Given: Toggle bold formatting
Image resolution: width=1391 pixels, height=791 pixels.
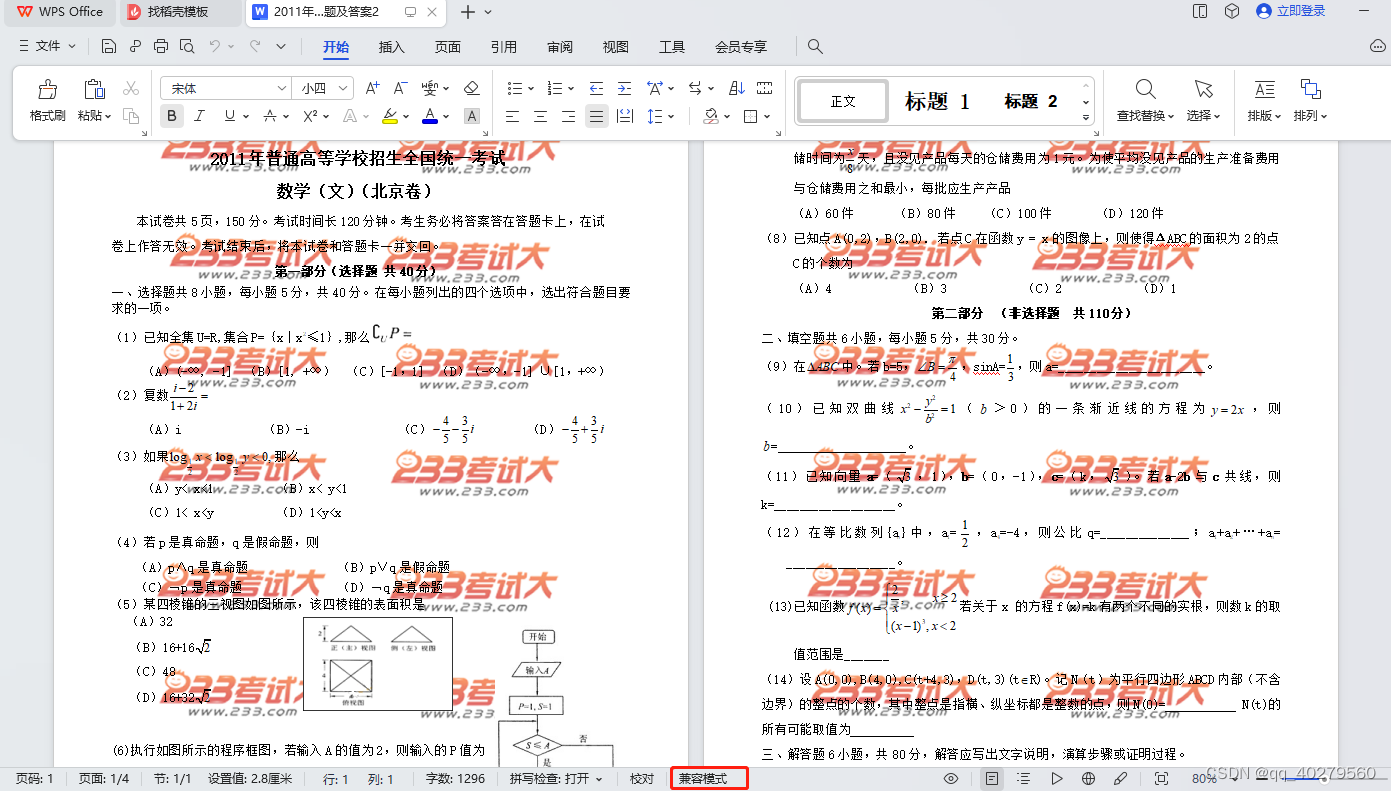Looking at the screenshot, I should (171, 115).
